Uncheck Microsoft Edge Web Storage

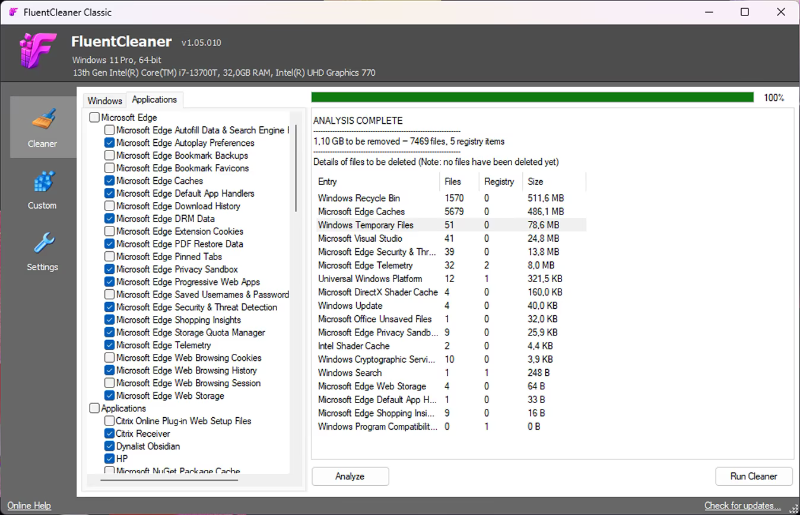pos(109,396)
